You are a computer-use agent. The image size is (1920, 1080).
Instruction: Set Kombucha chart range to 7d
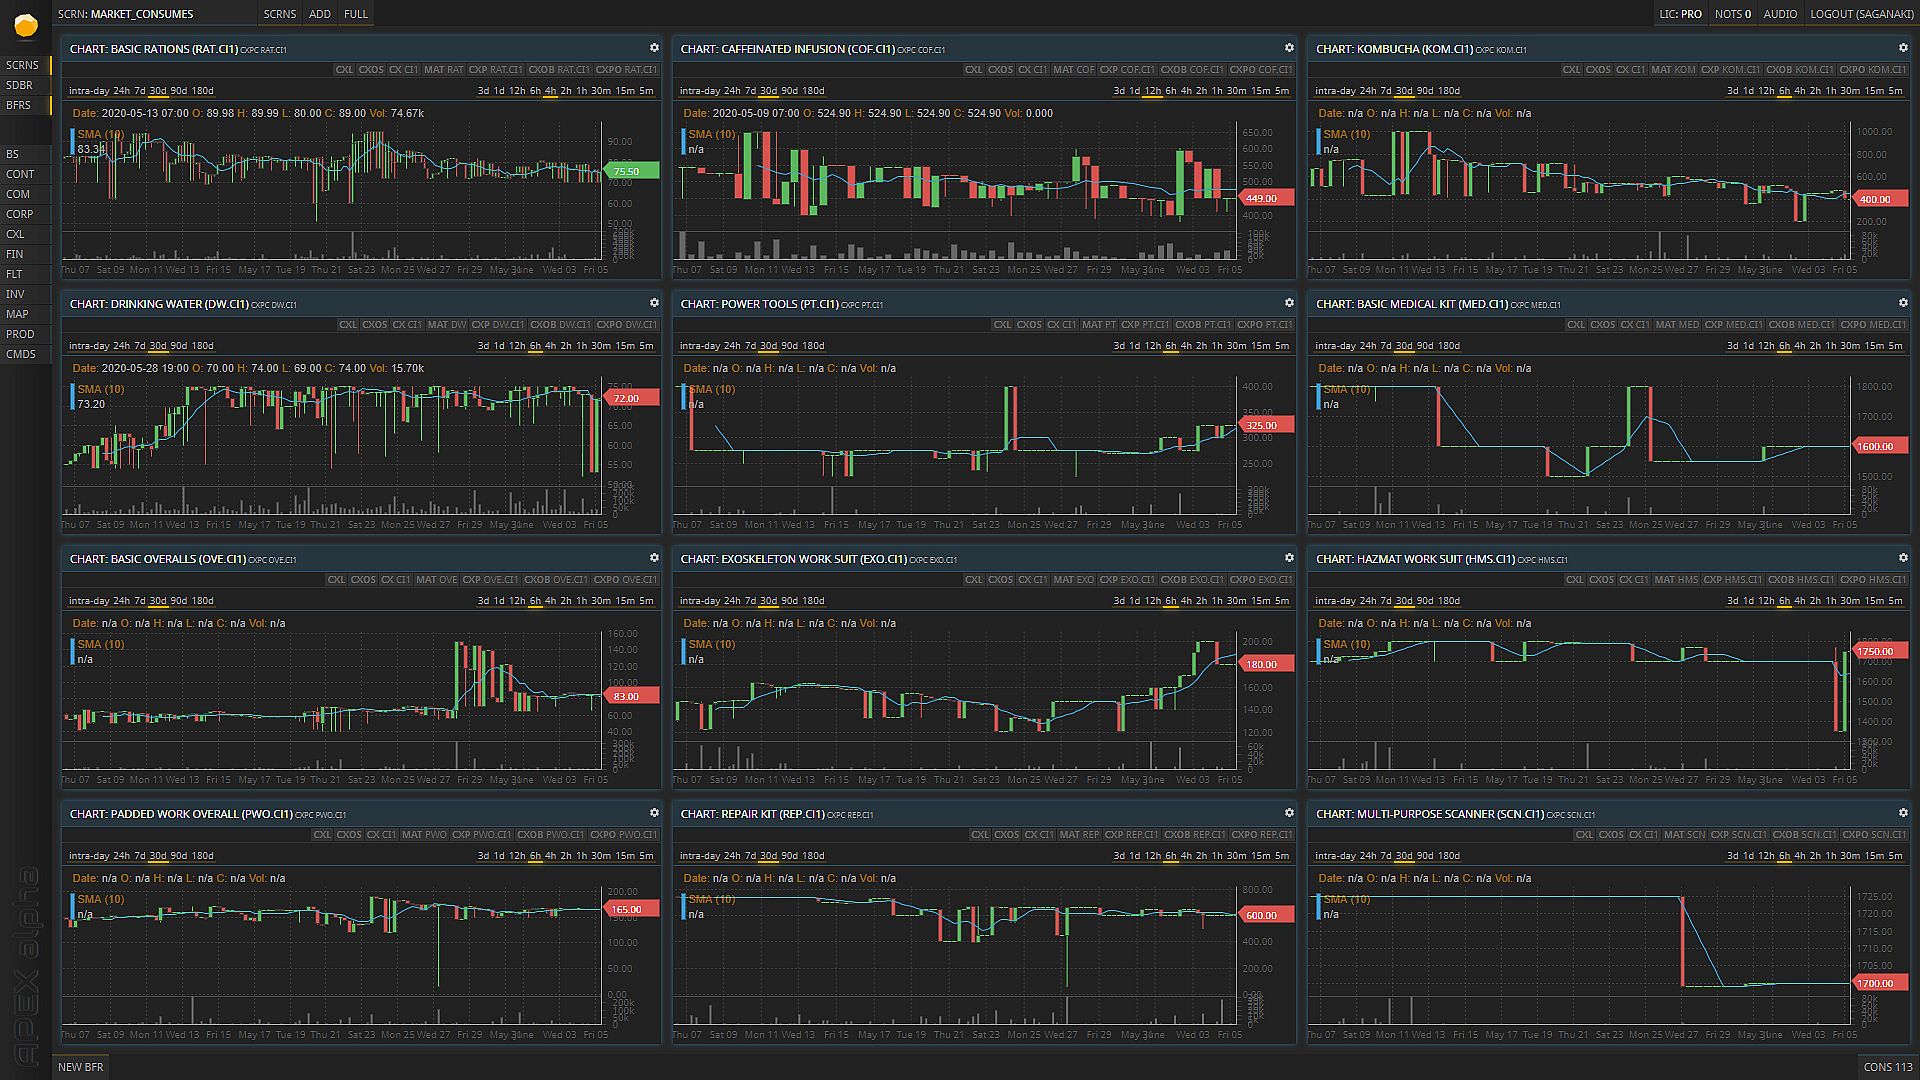1386,91
